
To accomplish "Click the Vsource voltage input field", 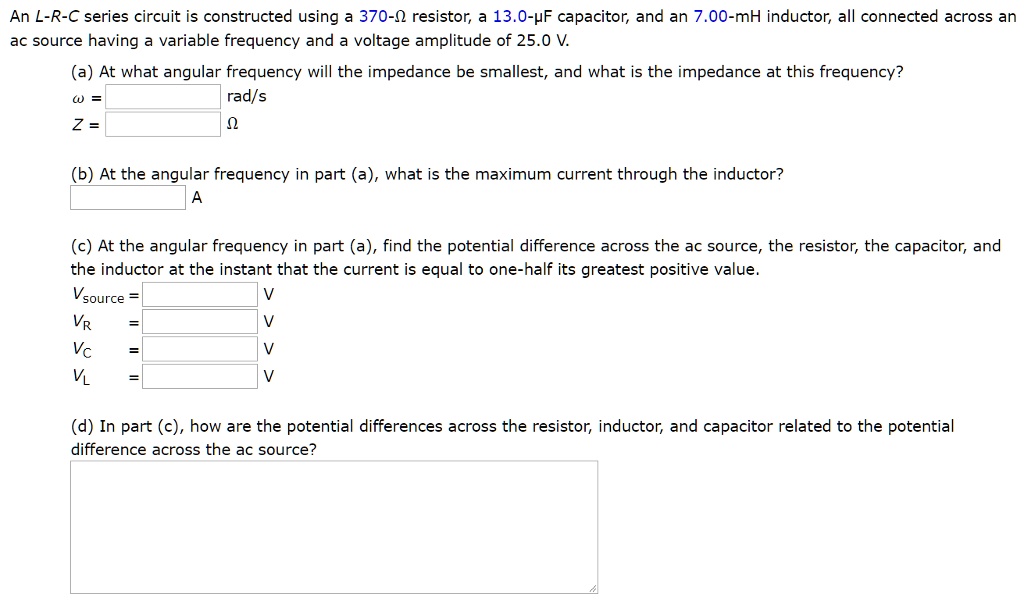I will pyautogui.click(x=200, y=295).
